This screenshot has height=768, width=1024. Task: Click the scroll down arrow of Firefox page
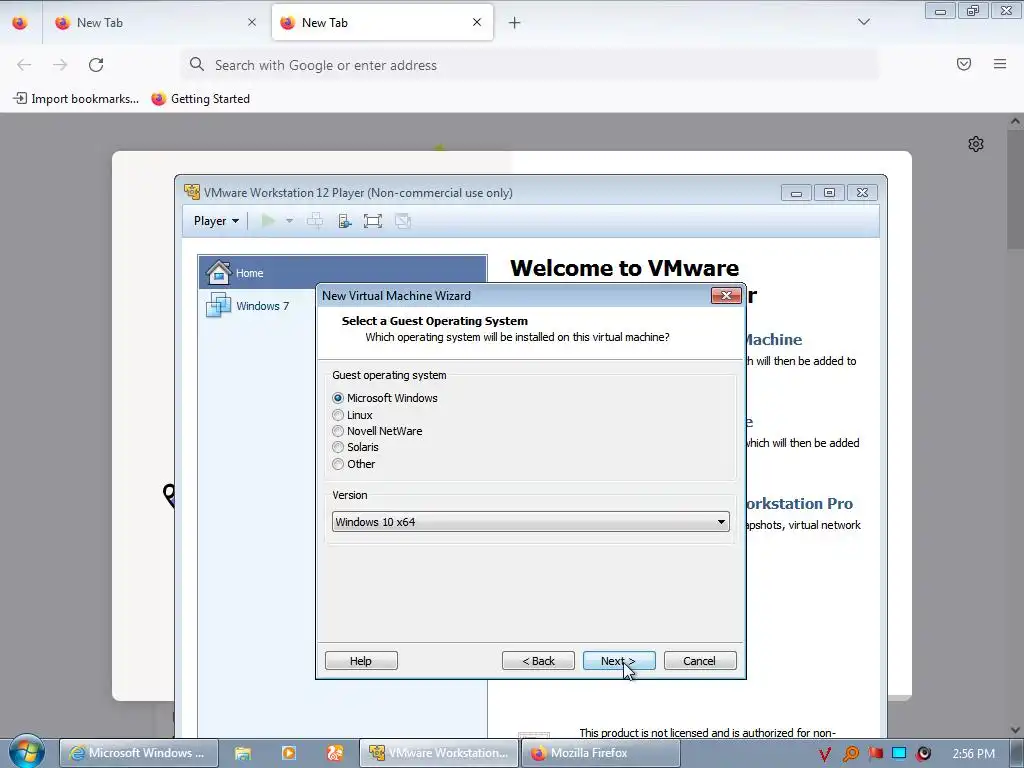1016,729
